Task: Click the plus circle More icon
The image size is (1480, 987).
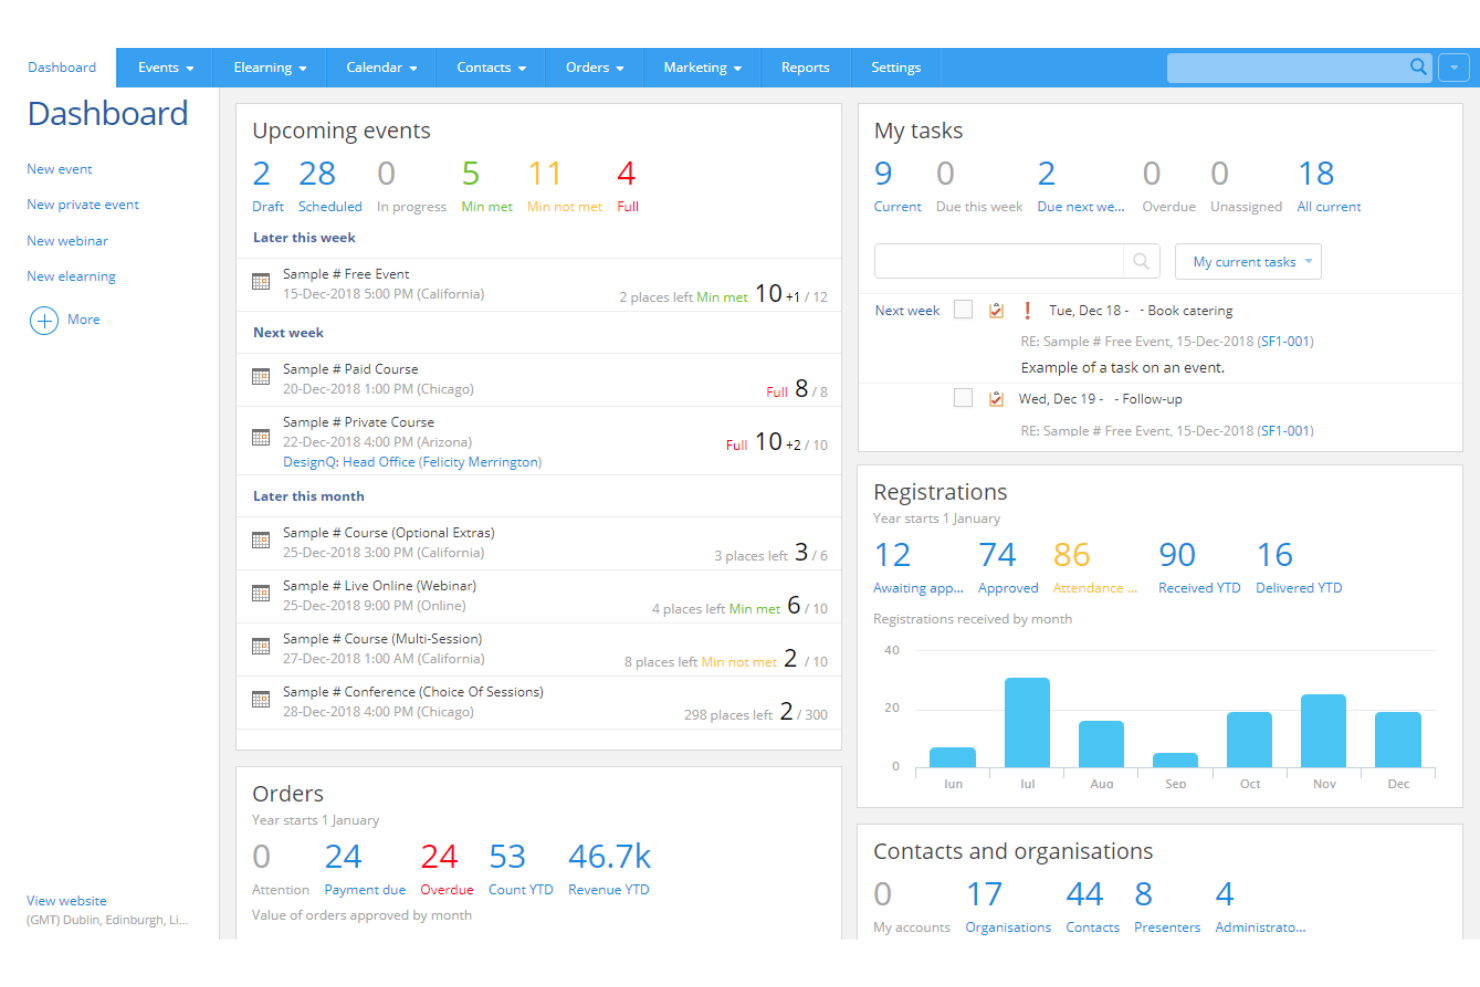Action: pyautogui.click(x=44, y=320)
